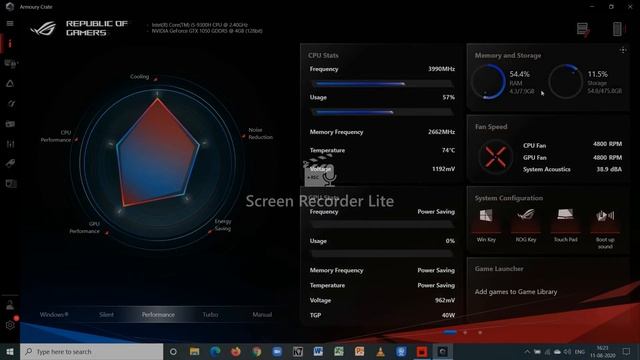This screenshot has height=360, width=640.
Task: Click the CPU Frequency progress bar
Action: (382, 84)
